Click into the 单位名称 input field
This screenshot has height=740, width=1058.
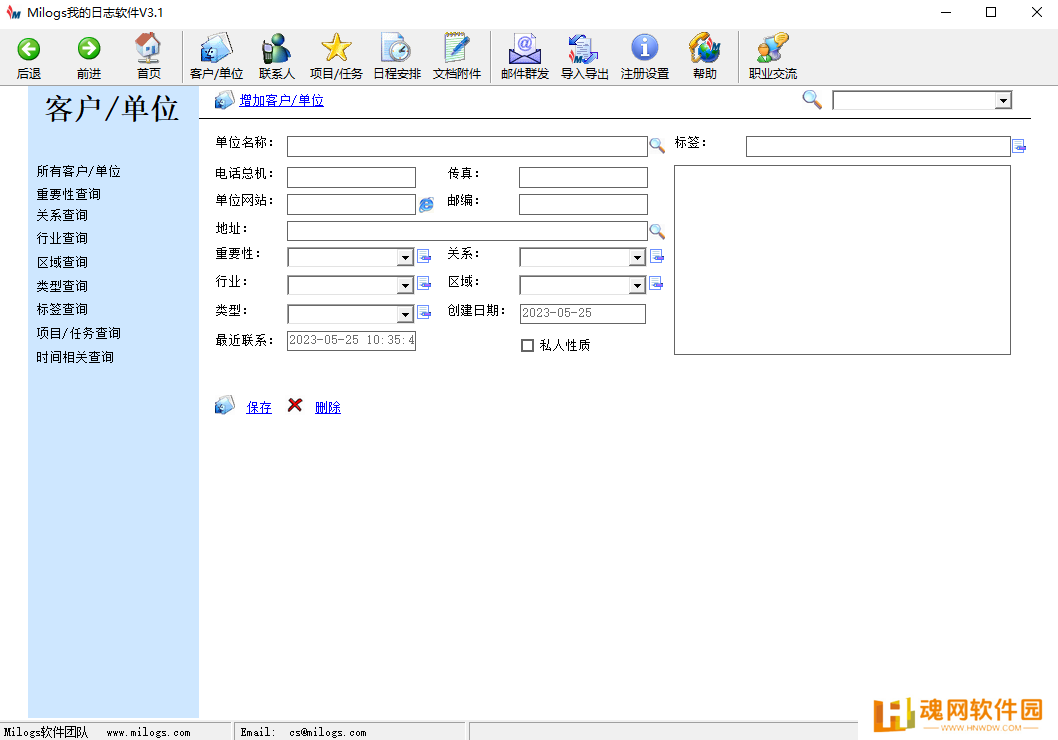point(467,146)
